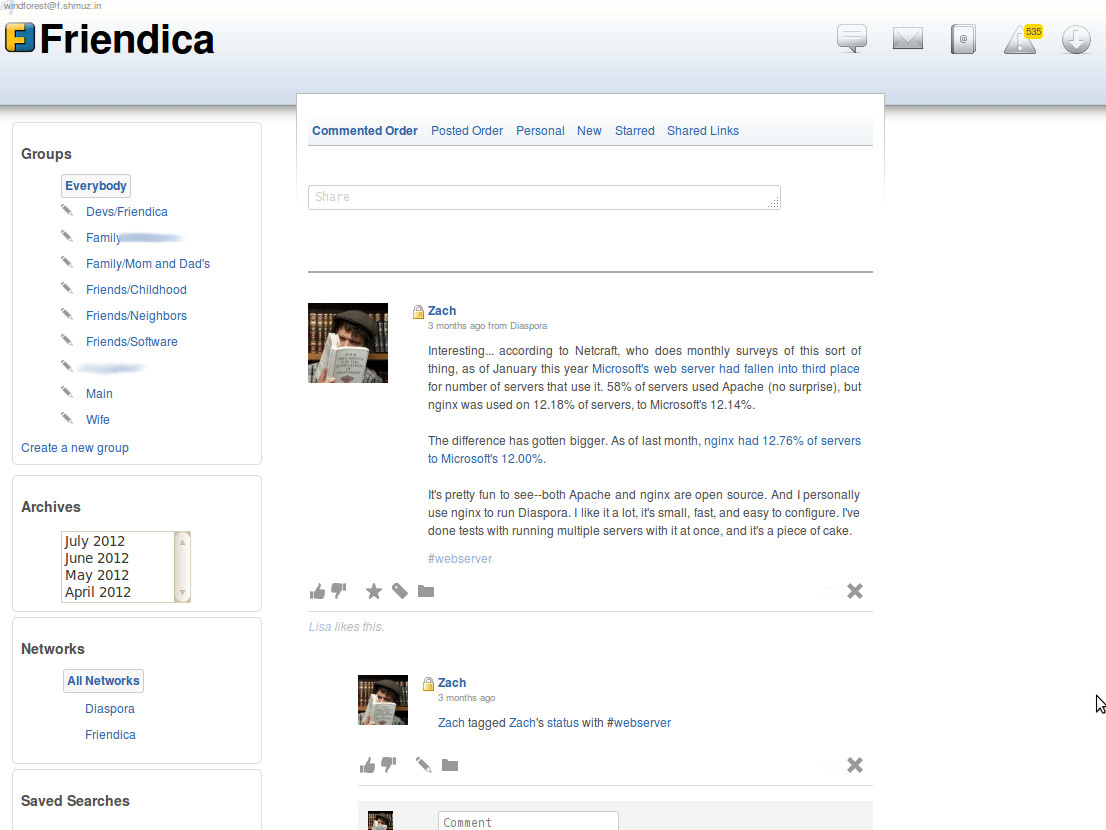Open the Wife group

pyautogui.click(x=98, y=420)
